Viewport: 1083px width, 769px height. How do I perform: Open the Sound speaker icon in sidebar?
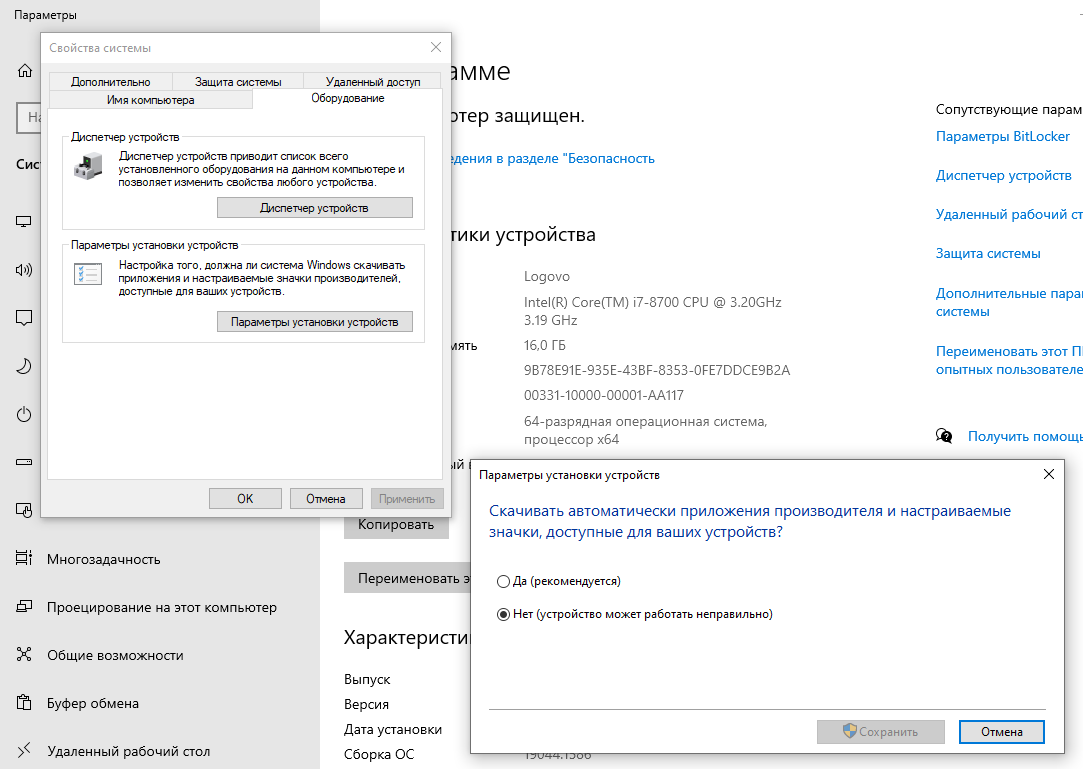(25, 270)
